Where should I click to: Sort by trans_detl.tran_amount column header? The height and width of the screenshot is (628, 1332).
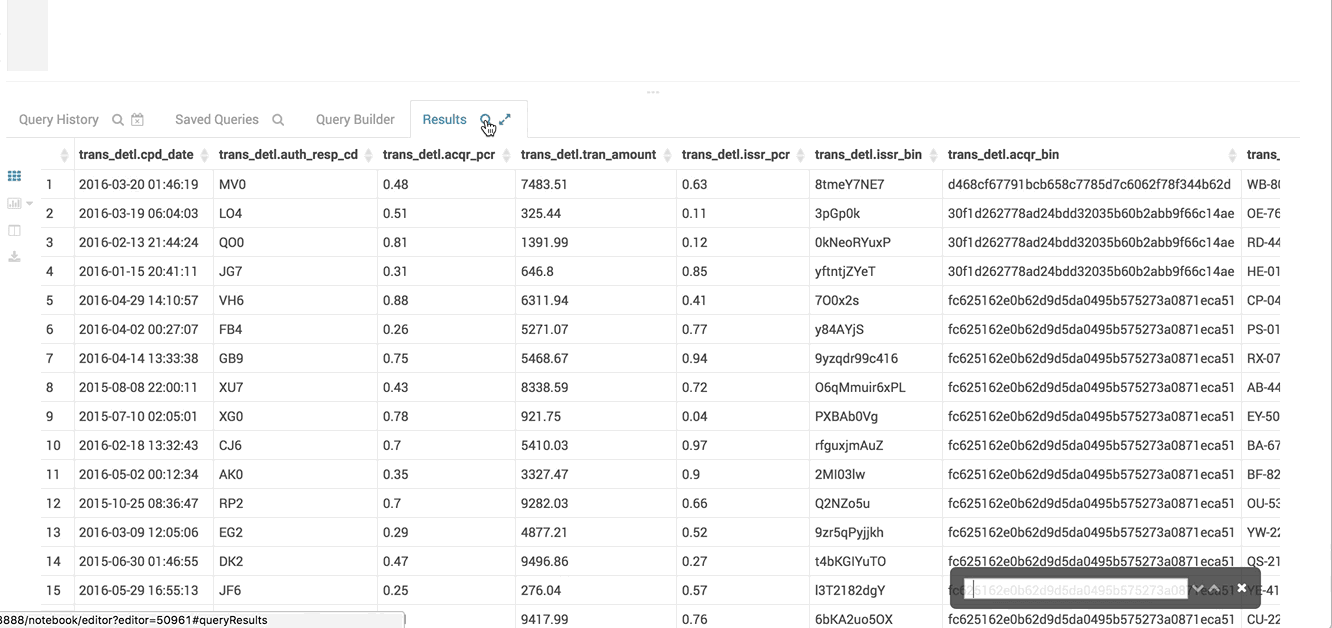588,155
